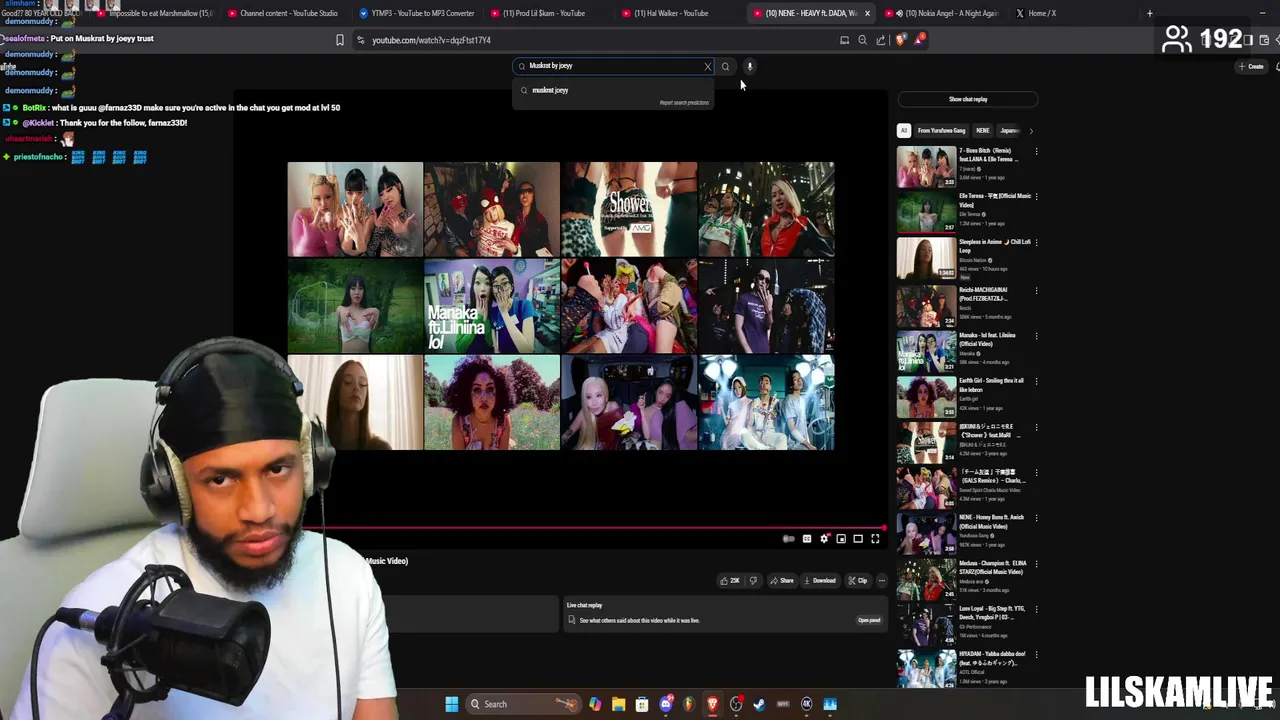Open options menu for 'Reichi-MACHIGAINAI' video

(x=1036, y=290)
